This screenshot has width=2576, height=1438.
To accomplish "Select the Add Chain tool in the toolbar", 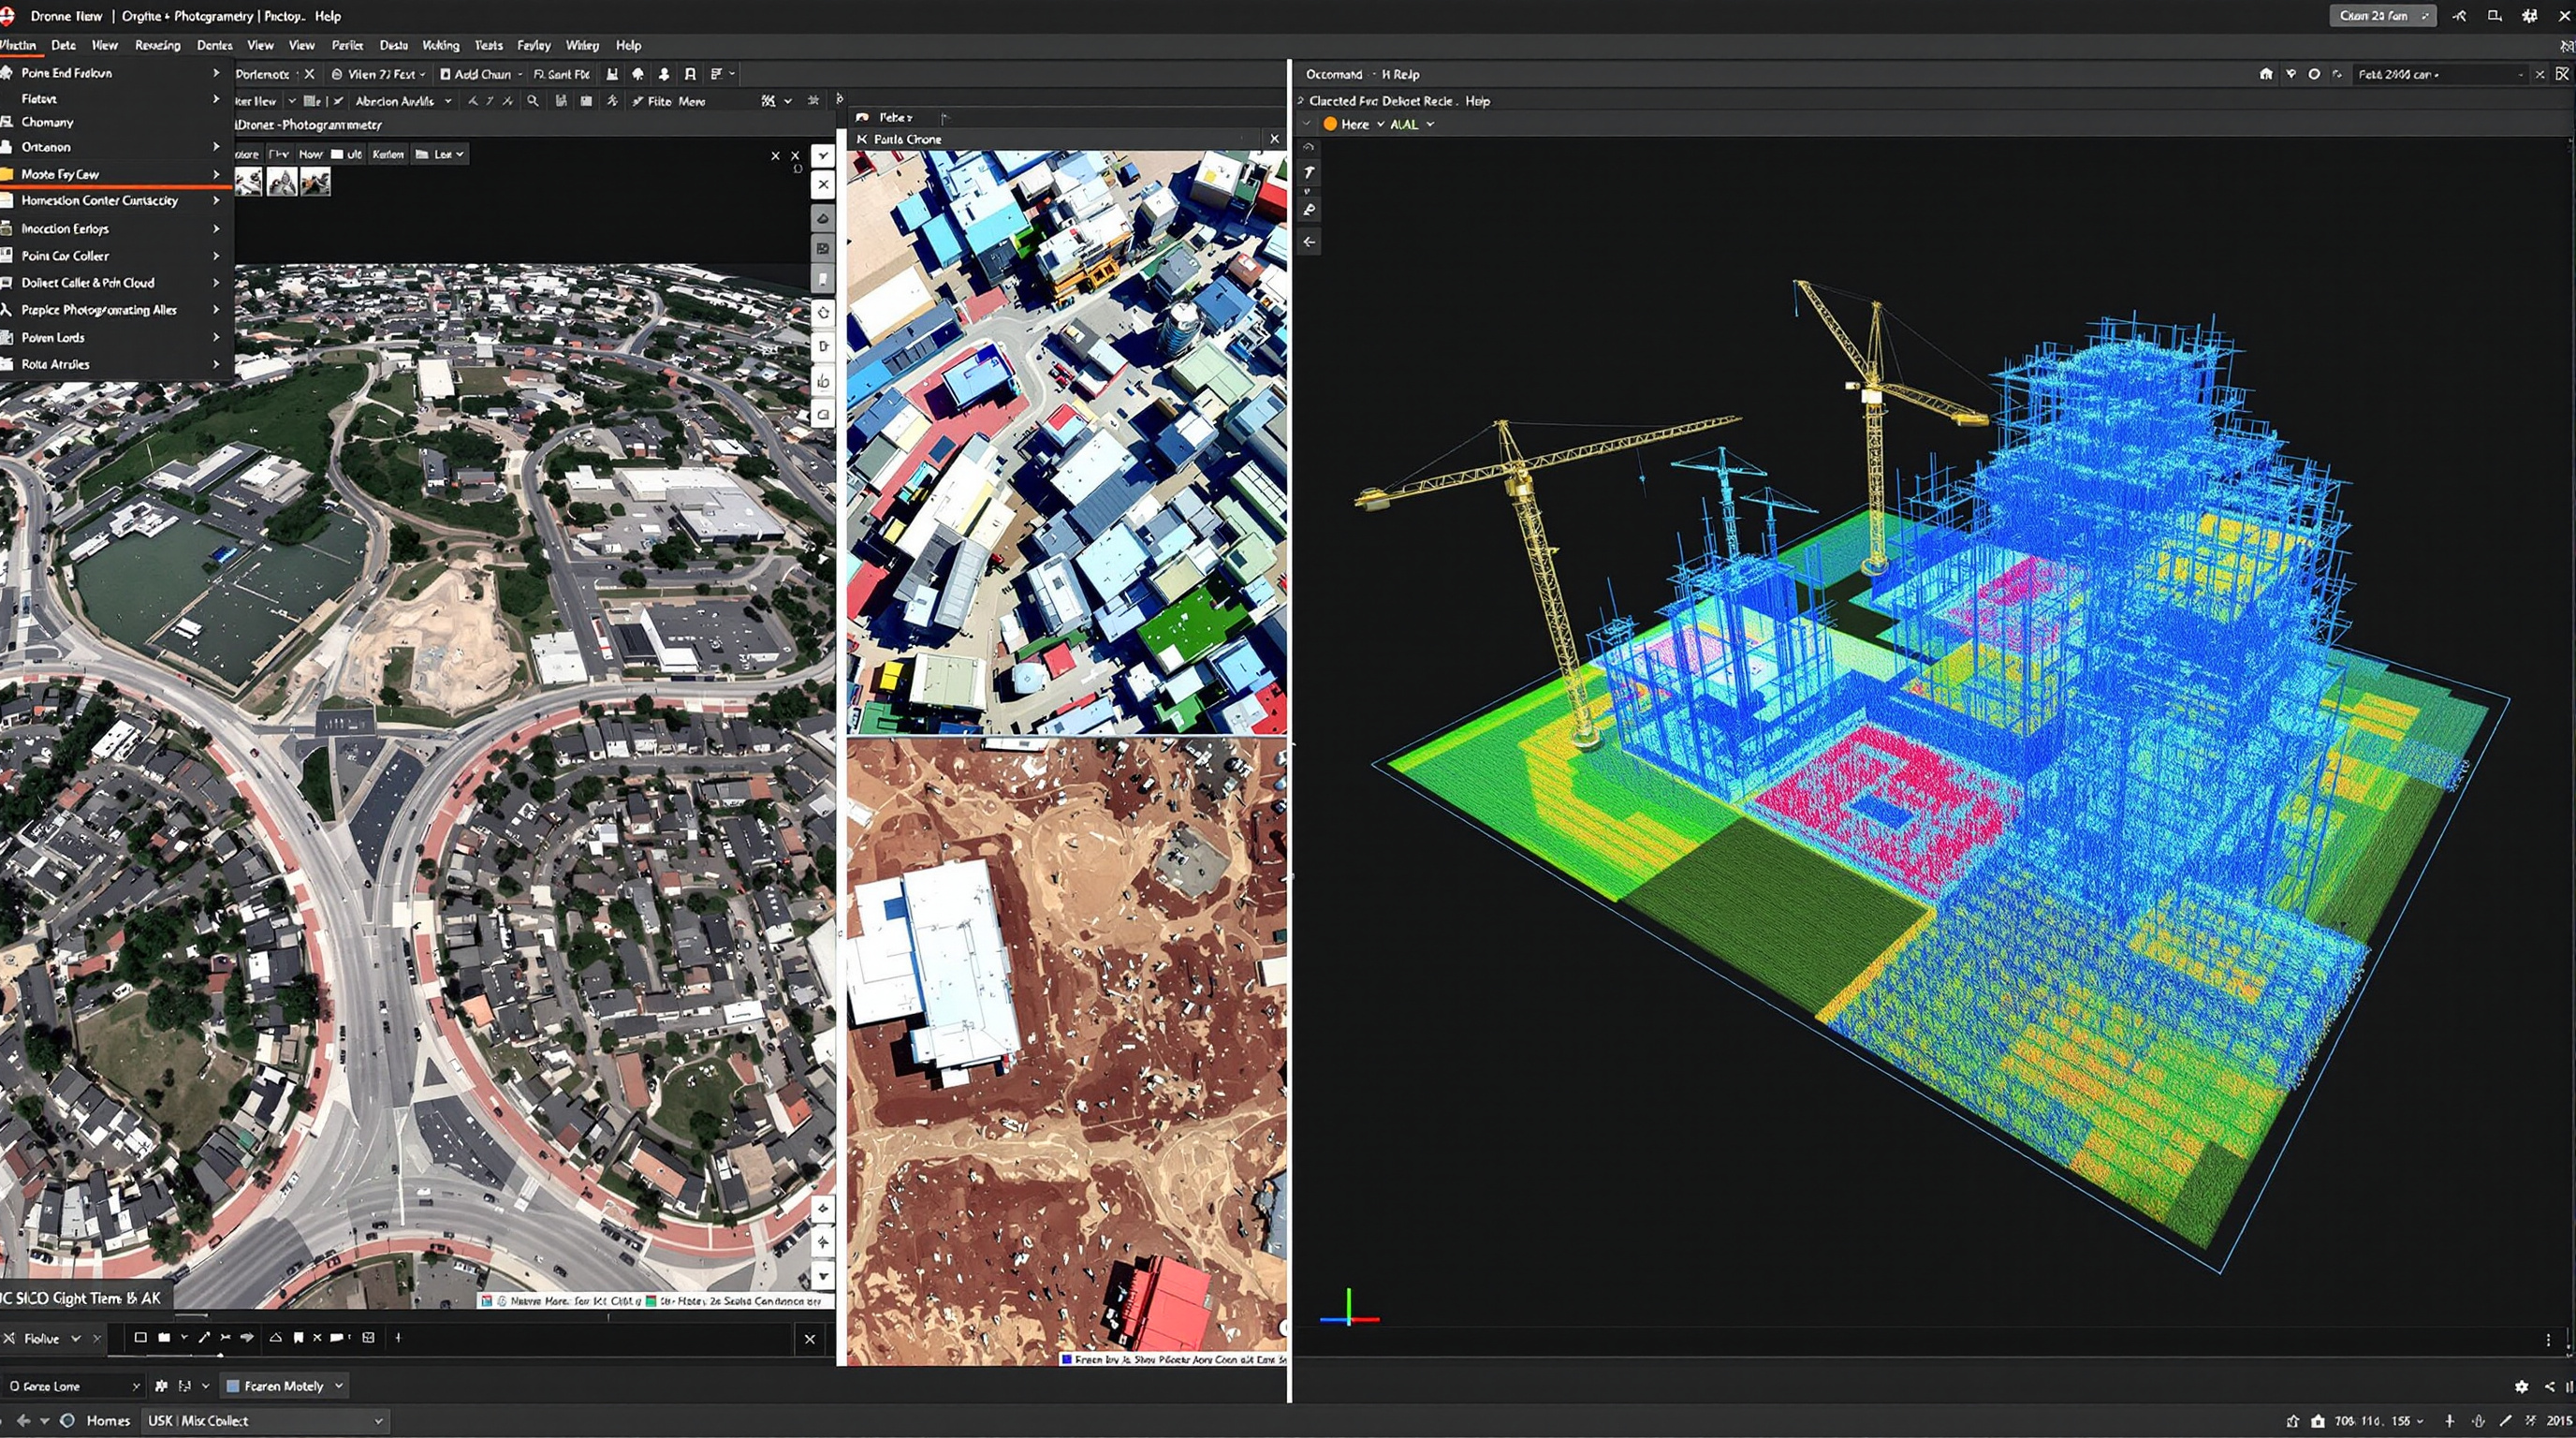I will click(x=480, y=74).
